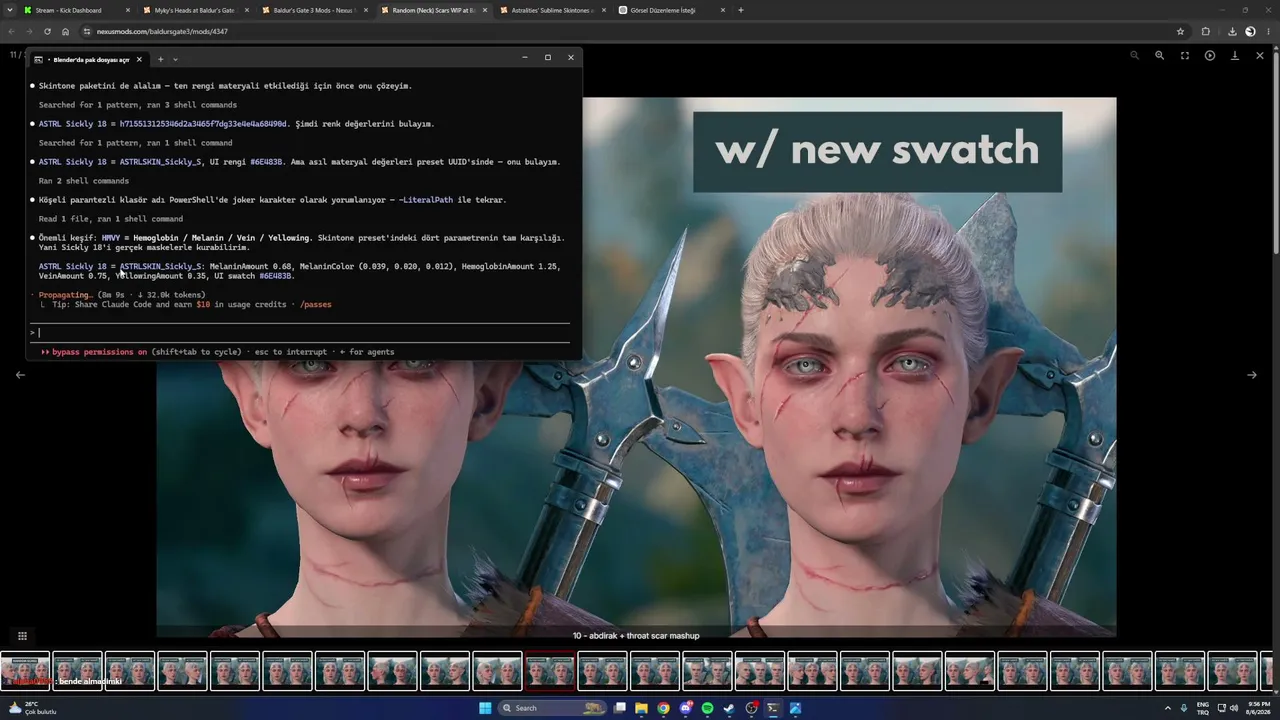Reload the nexusmods page

(47, 31)
